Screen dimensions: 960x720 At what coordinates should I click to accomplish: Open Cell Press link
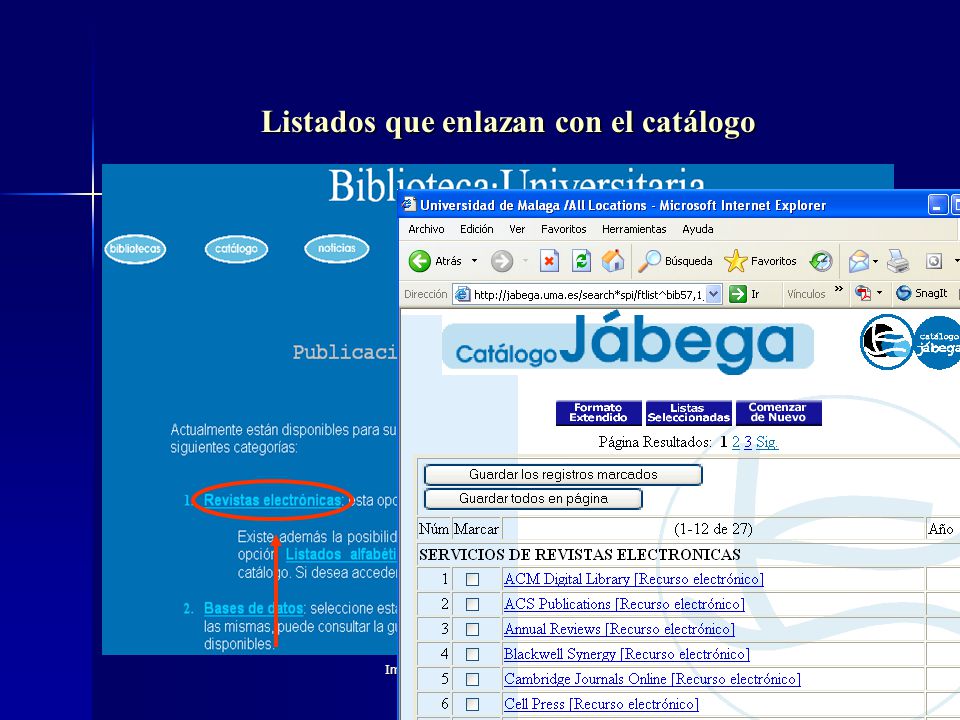pos(601,705)
